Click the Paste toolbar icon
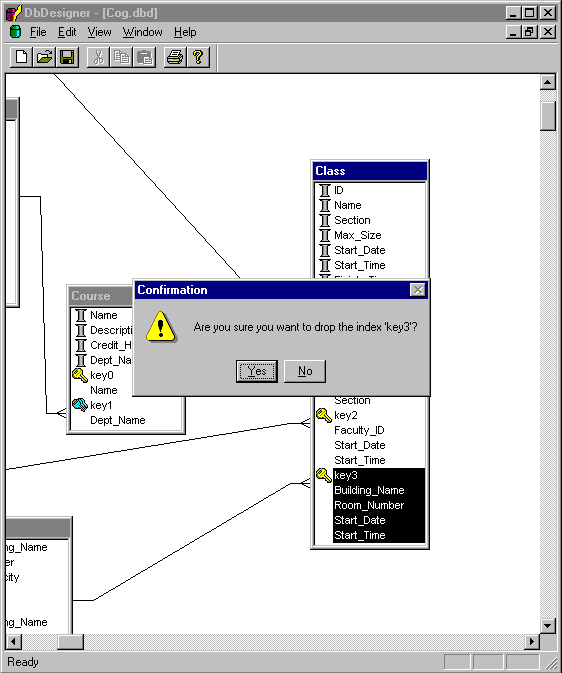562x673 pixels. point(144,57)
